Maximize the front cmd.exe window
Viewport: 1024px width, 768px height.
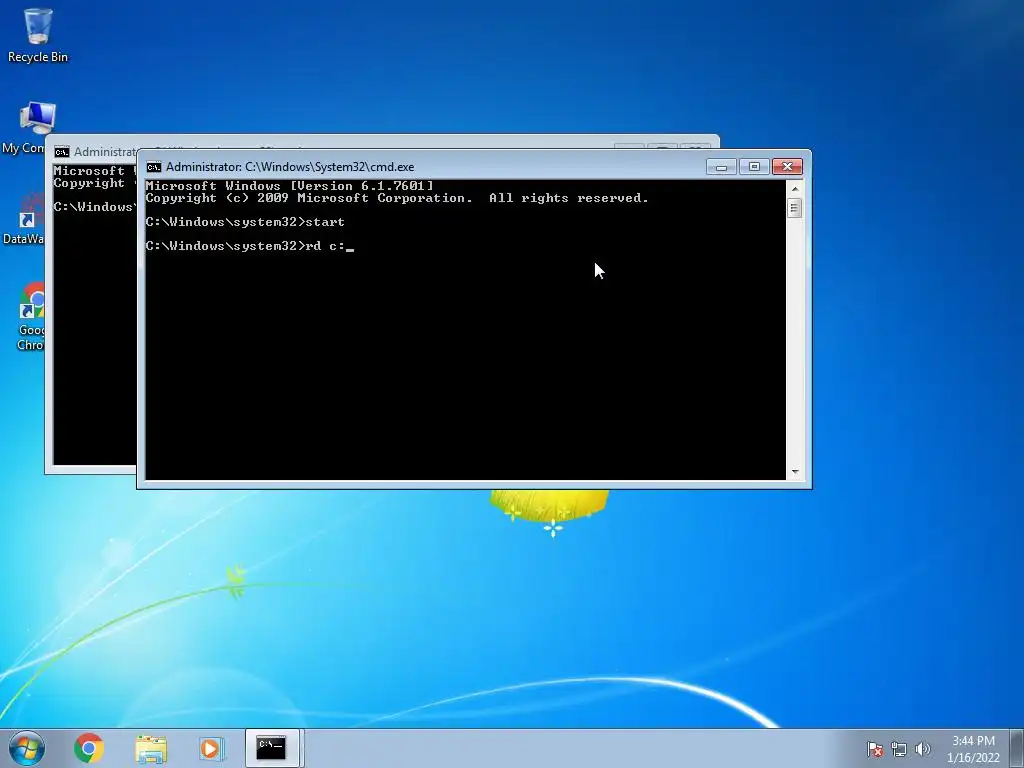[754, 167]
